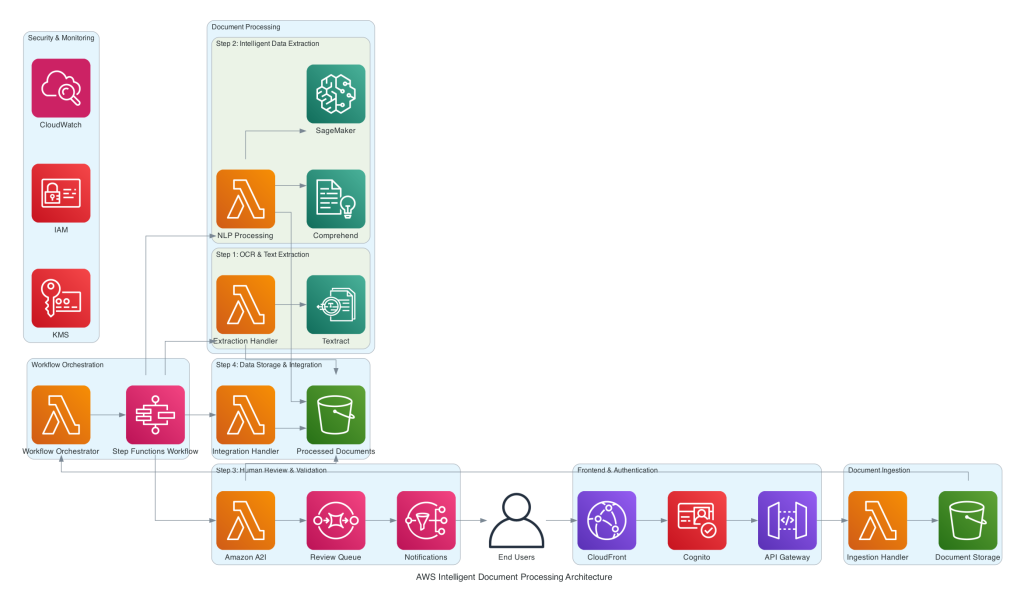Viewport: 1024px width, 593px height.
Task: Click the Amazon A2I Lambda icon
Action: click(246, 521)
